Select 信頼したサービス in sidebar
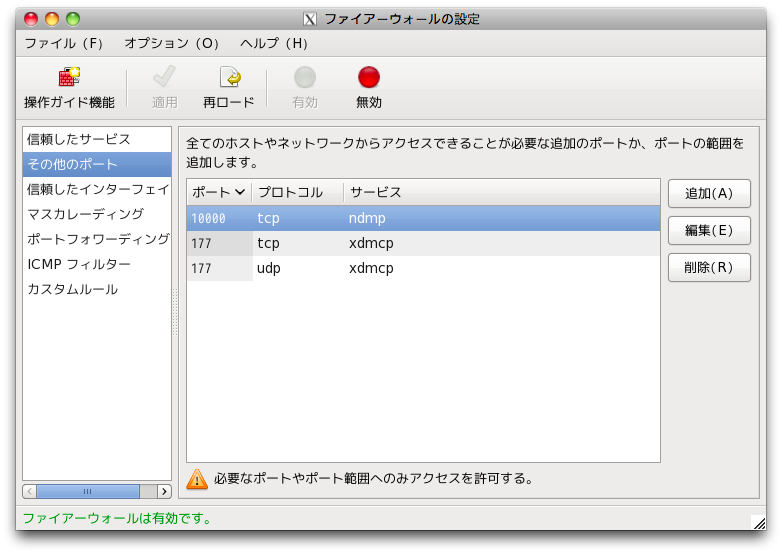Viewport: 782px width, 554px height. pos(79,139)
